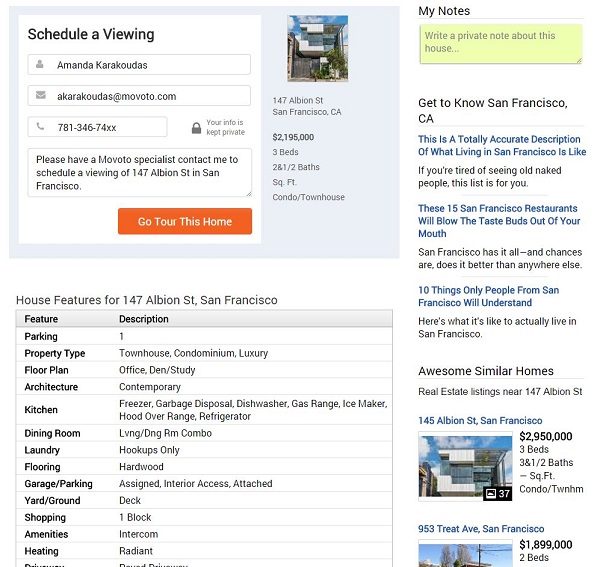
Task: Click the viewing request message box
Action: point(140,173)
